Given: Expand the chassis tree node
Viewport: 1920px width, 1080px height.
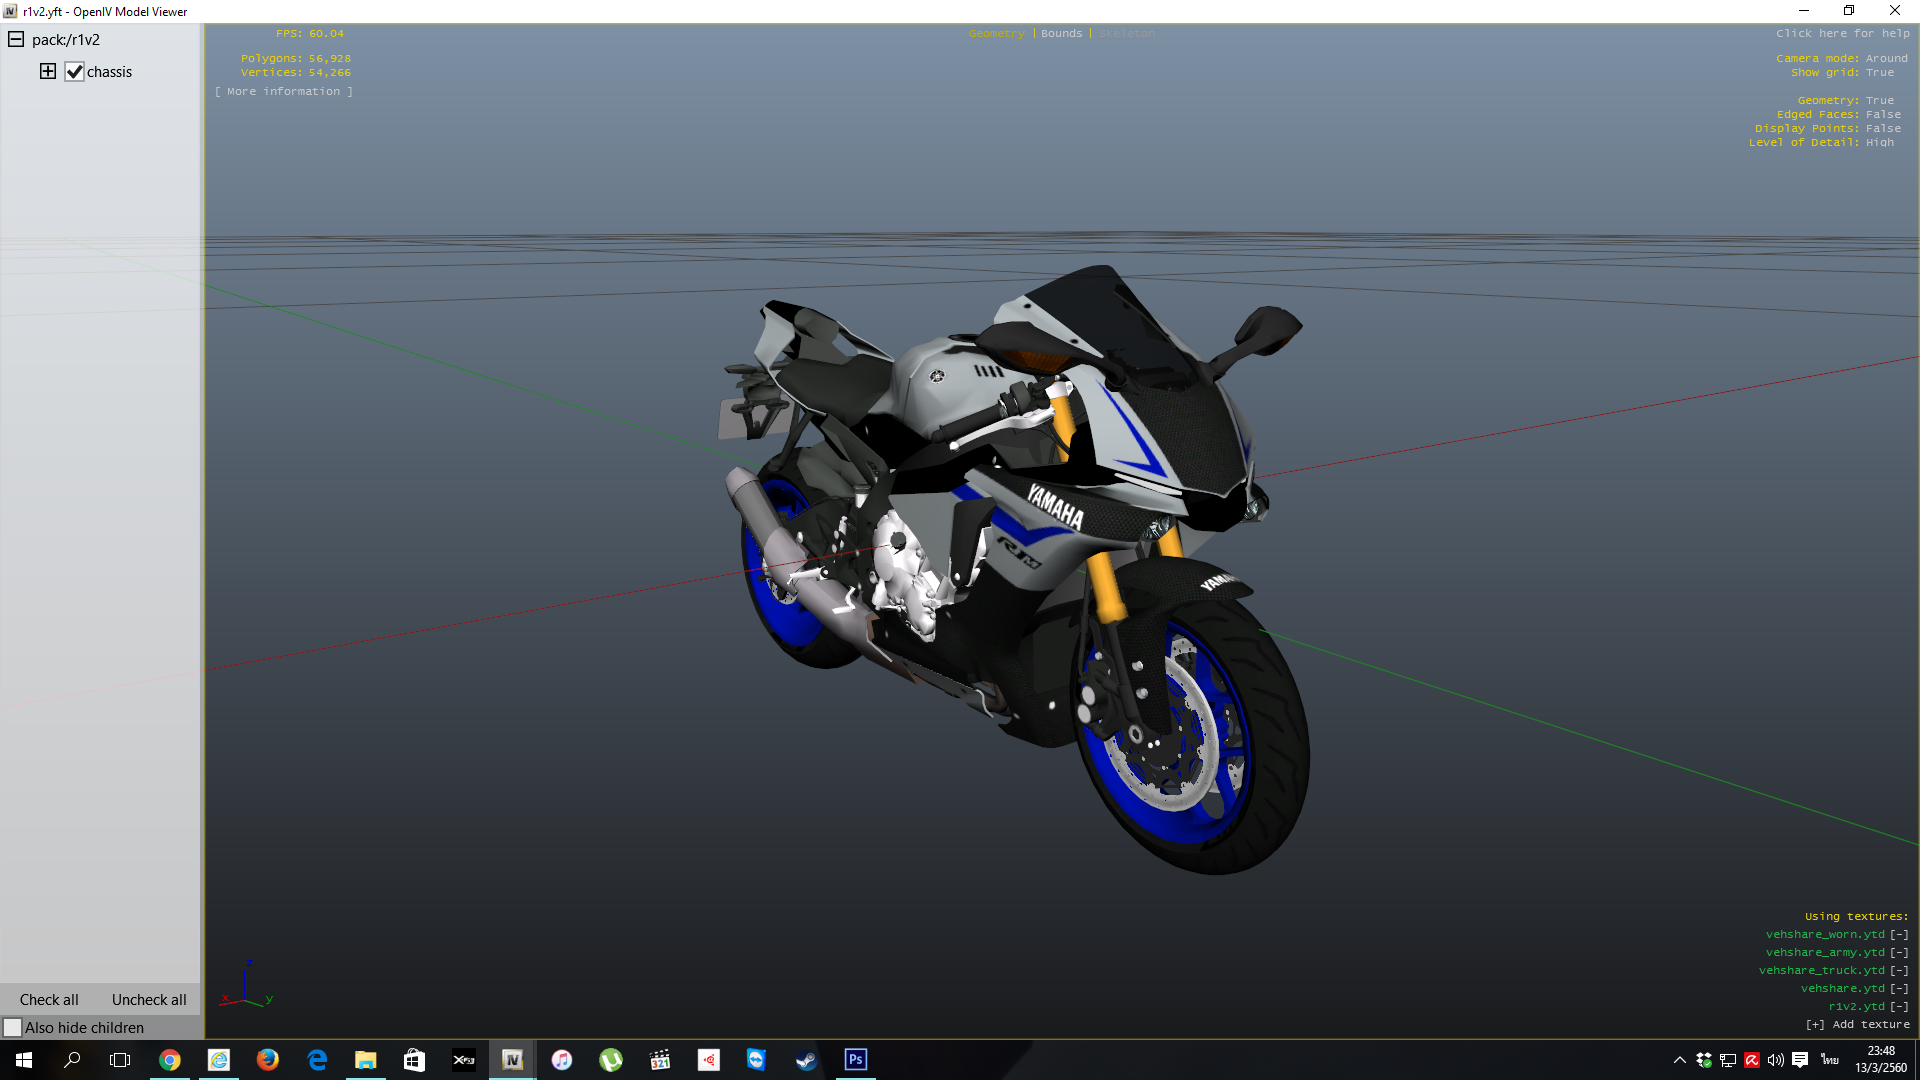Looking at the screenshot, I should tap(48, 72).
